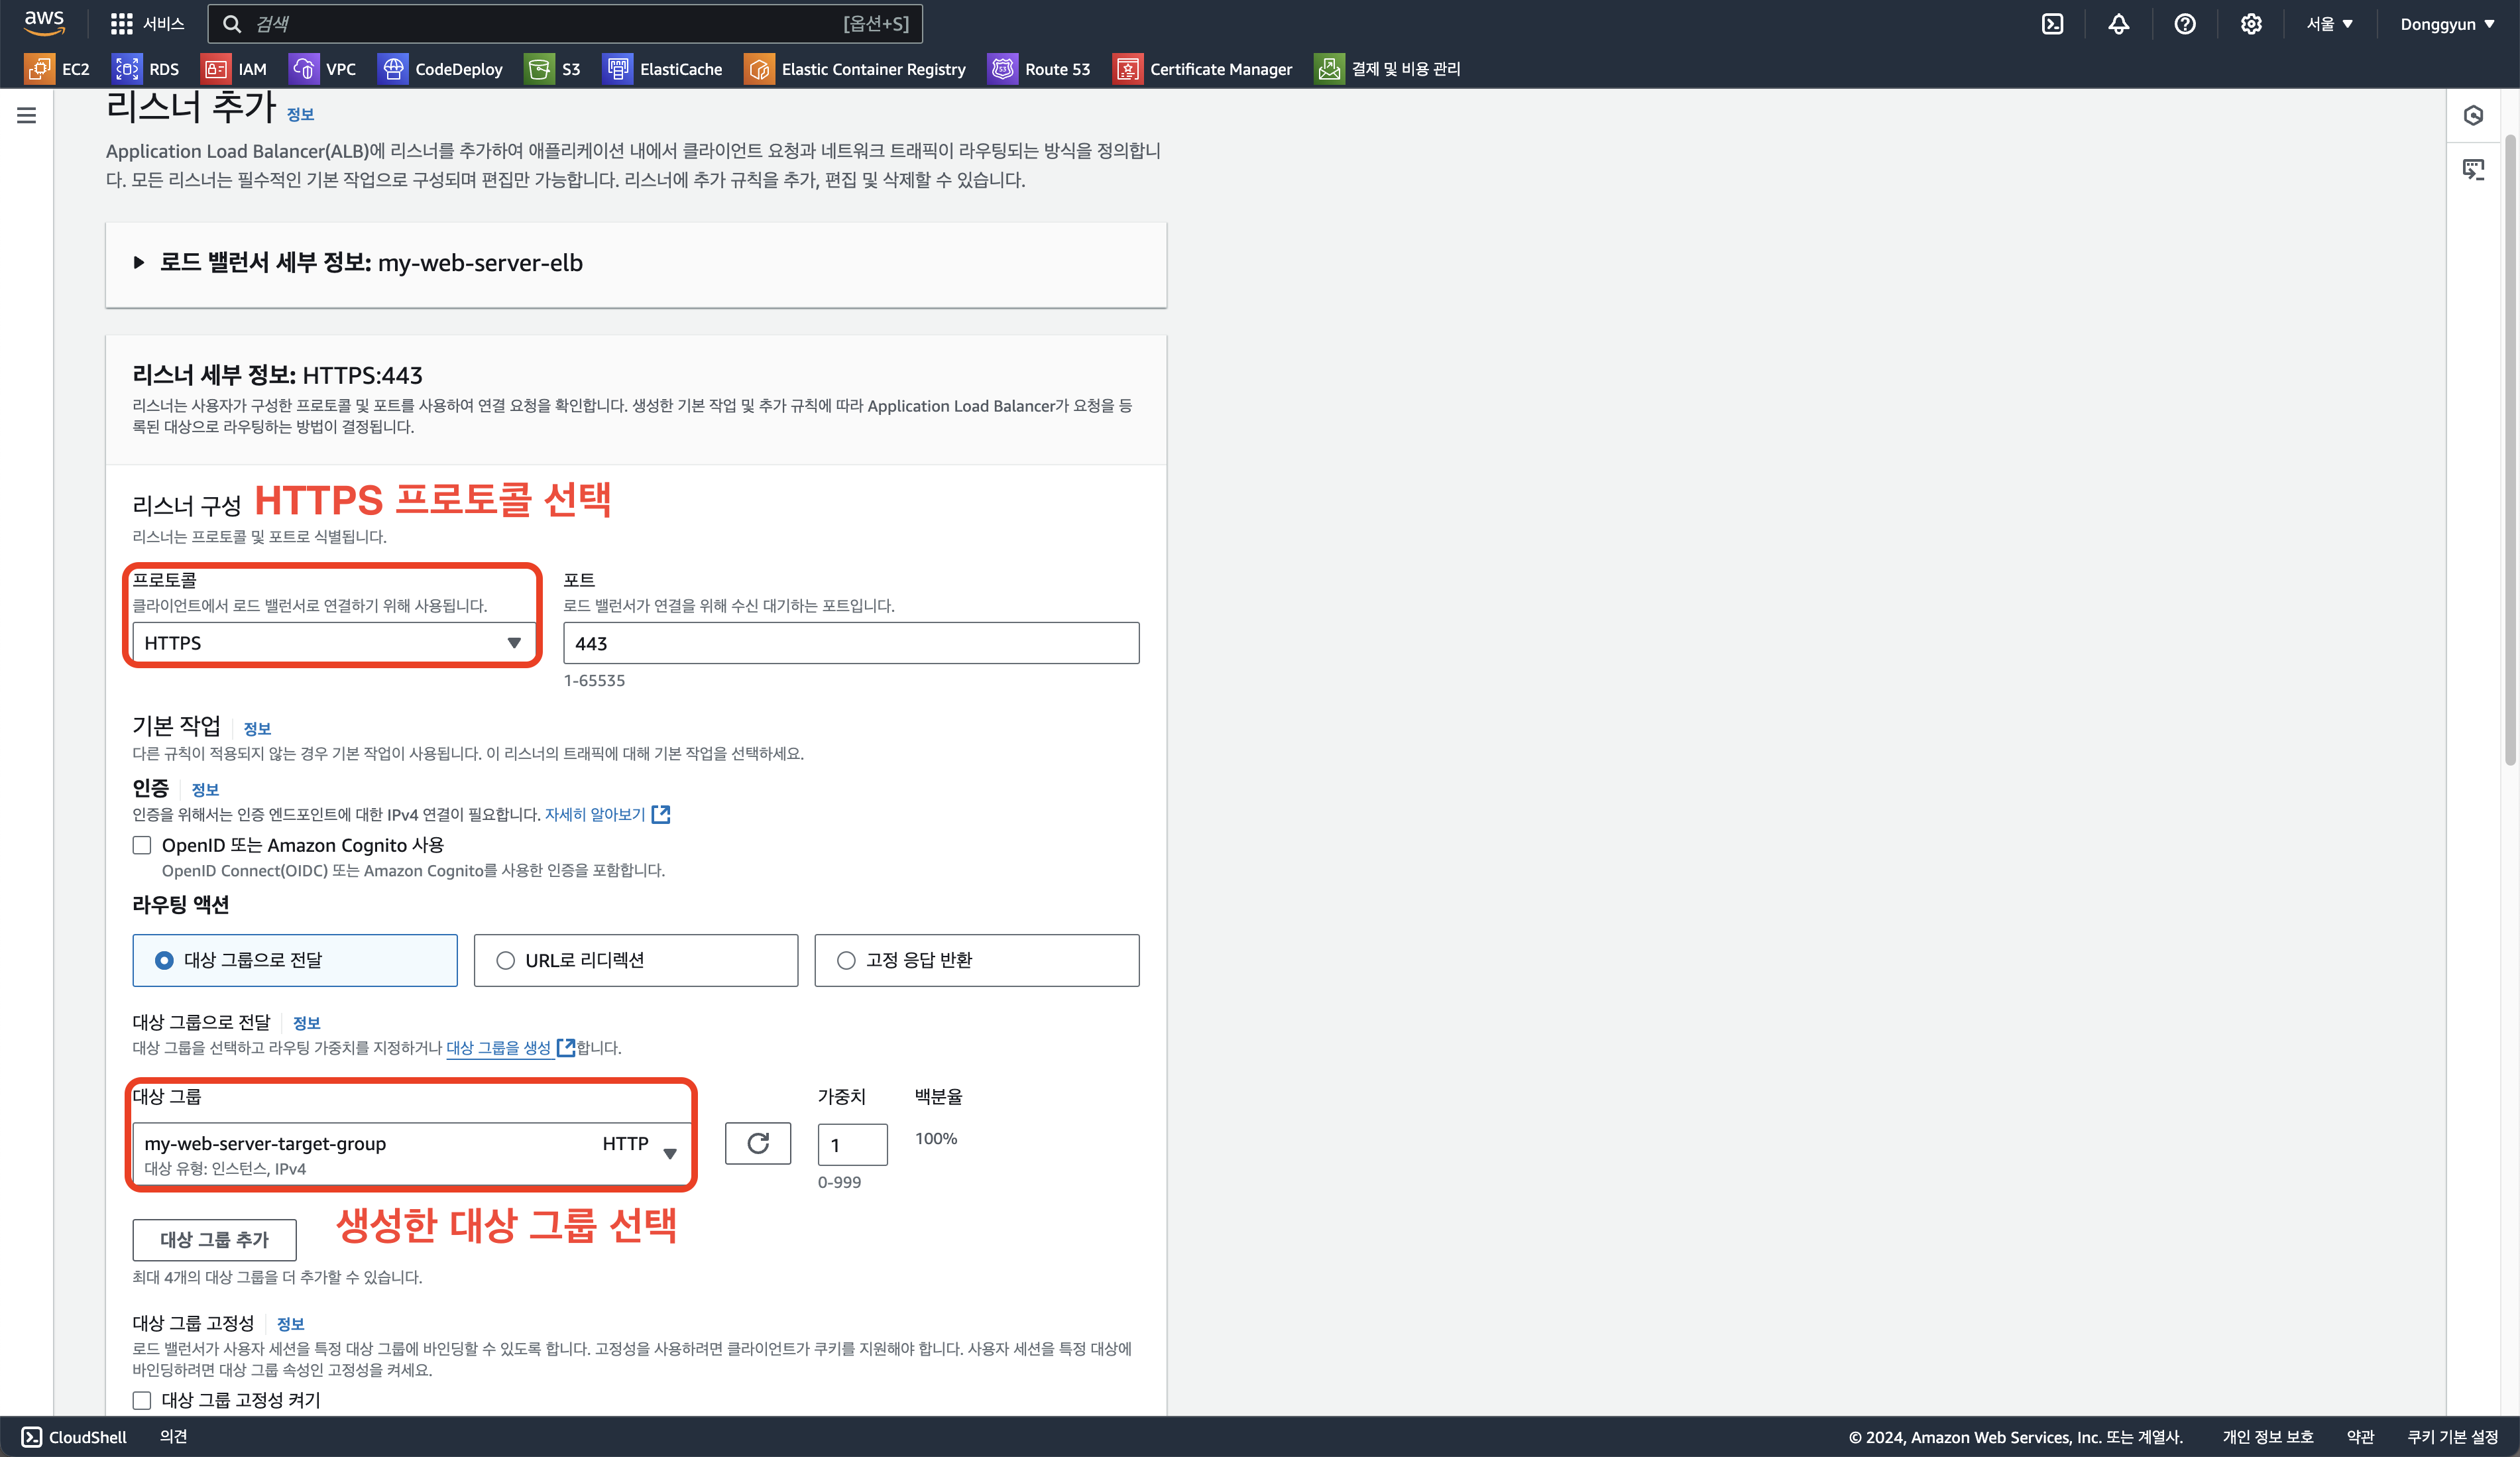Click the Certificate Manager shortcut icon
The image size is (2520, 1457).
pyautogui.click(x=1127, y=69)
